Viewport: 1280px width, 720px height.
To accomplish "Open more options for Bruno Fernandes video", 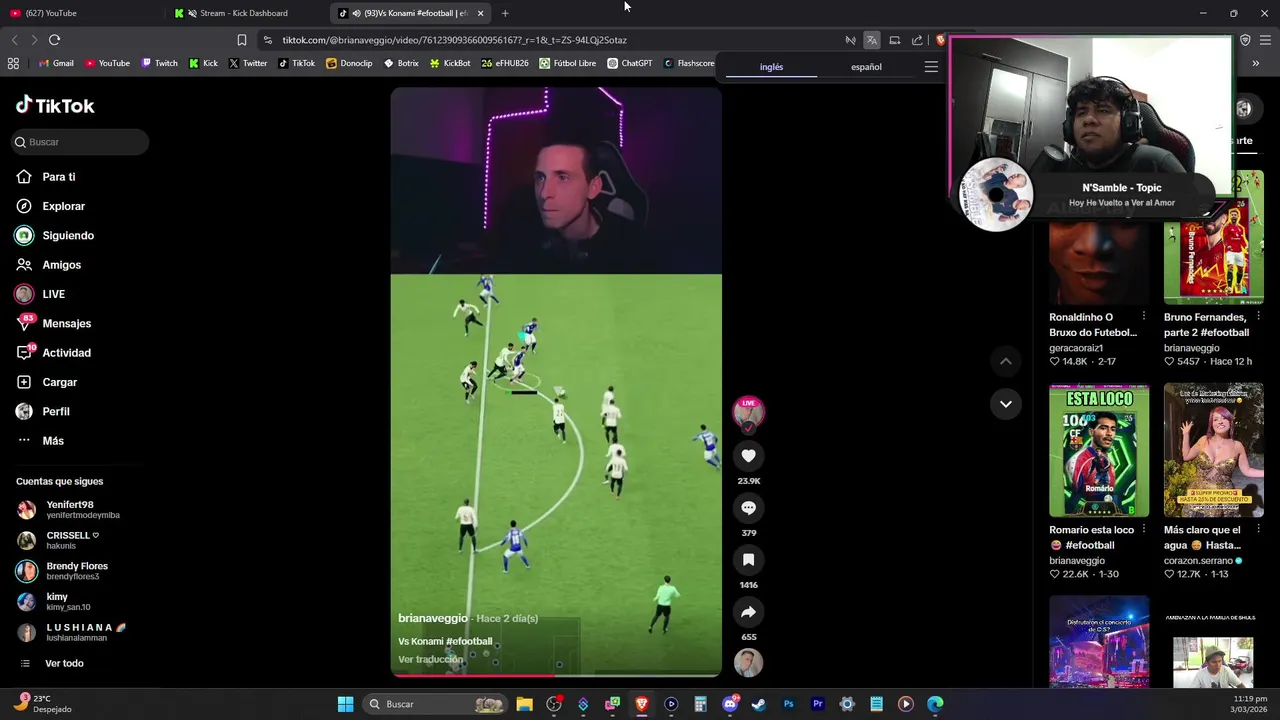I will tap(1258, 317).
